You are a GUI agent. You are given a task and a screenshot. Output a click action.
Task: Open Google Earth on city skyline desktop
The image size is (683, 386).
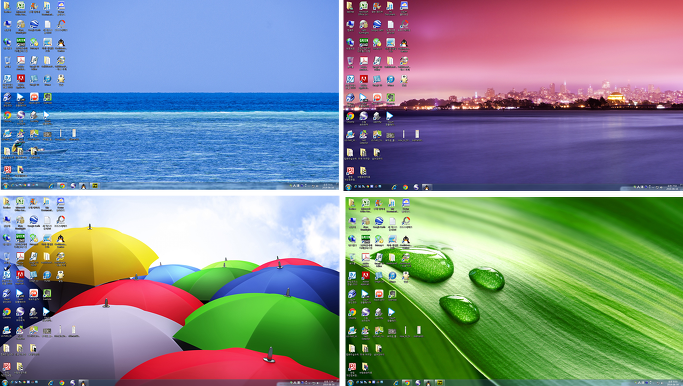pyautogui.click(x=377, y=24)
